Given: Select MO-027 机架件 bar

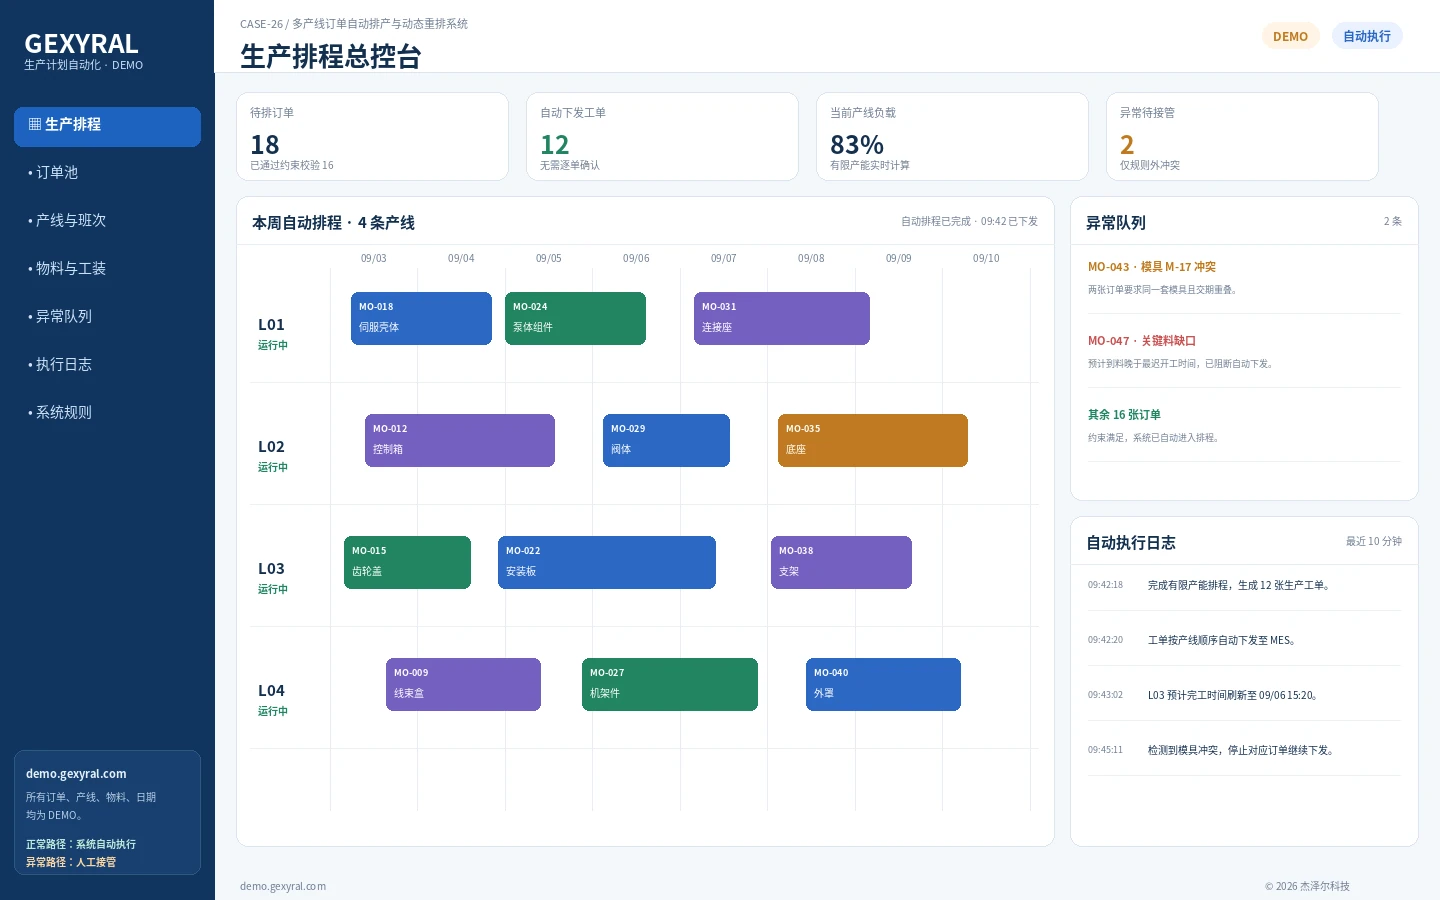Looking at the screenshot, I should click(x=670, y=684).
